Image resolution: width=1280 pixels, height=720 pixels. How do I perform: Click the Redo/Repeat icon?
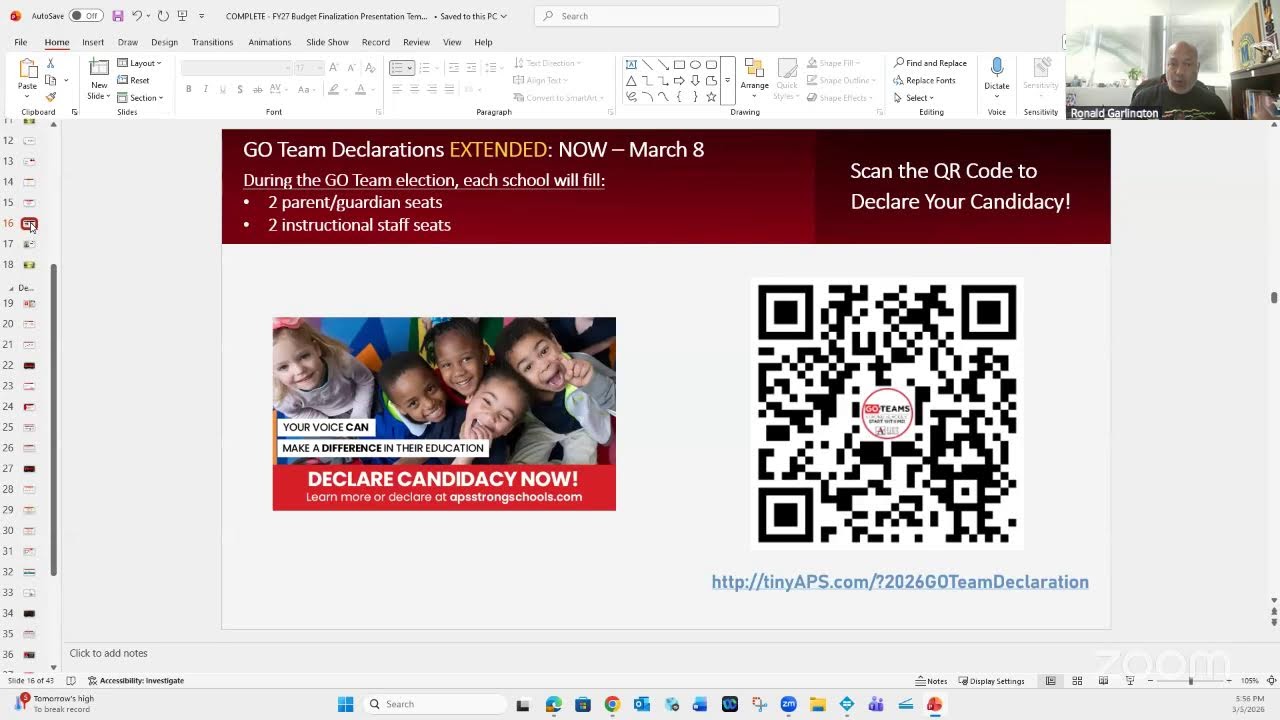pyautogui.click(x=163, y=16)
